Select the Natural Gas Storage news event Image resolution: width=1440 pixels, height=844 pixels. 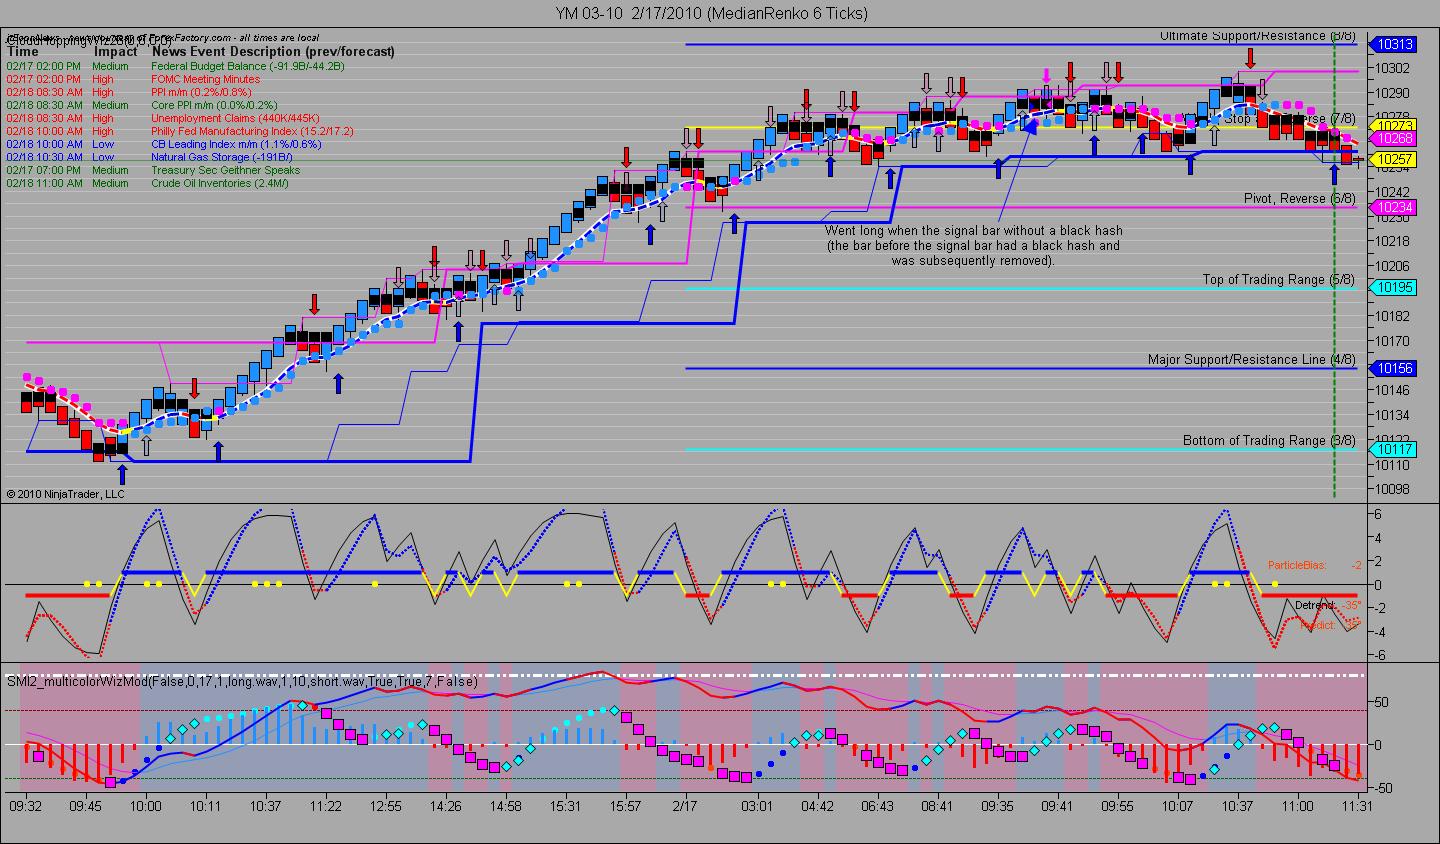point(222,157)
